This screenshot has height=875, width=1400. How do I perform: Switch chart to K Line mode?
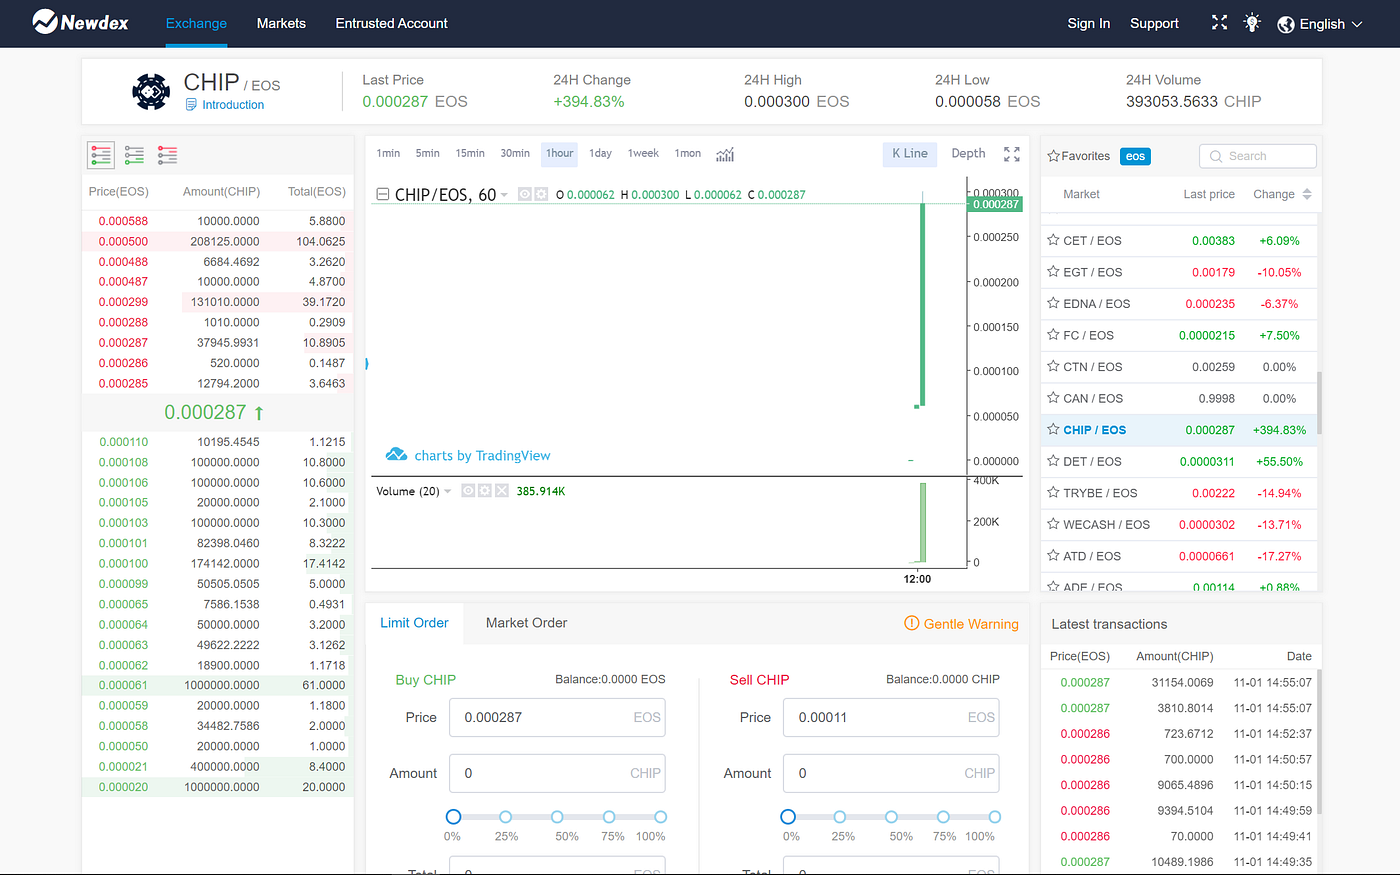910,153
